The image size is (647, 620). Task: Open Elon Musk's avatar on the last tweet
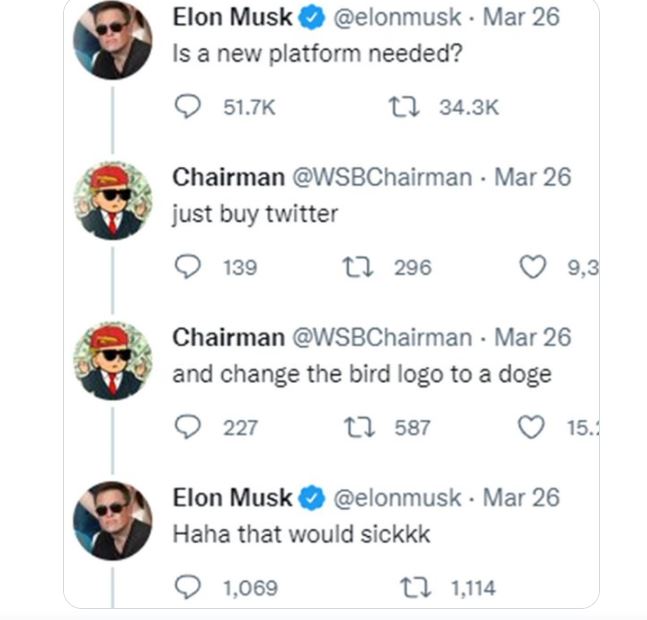click(x=113, y=521)
